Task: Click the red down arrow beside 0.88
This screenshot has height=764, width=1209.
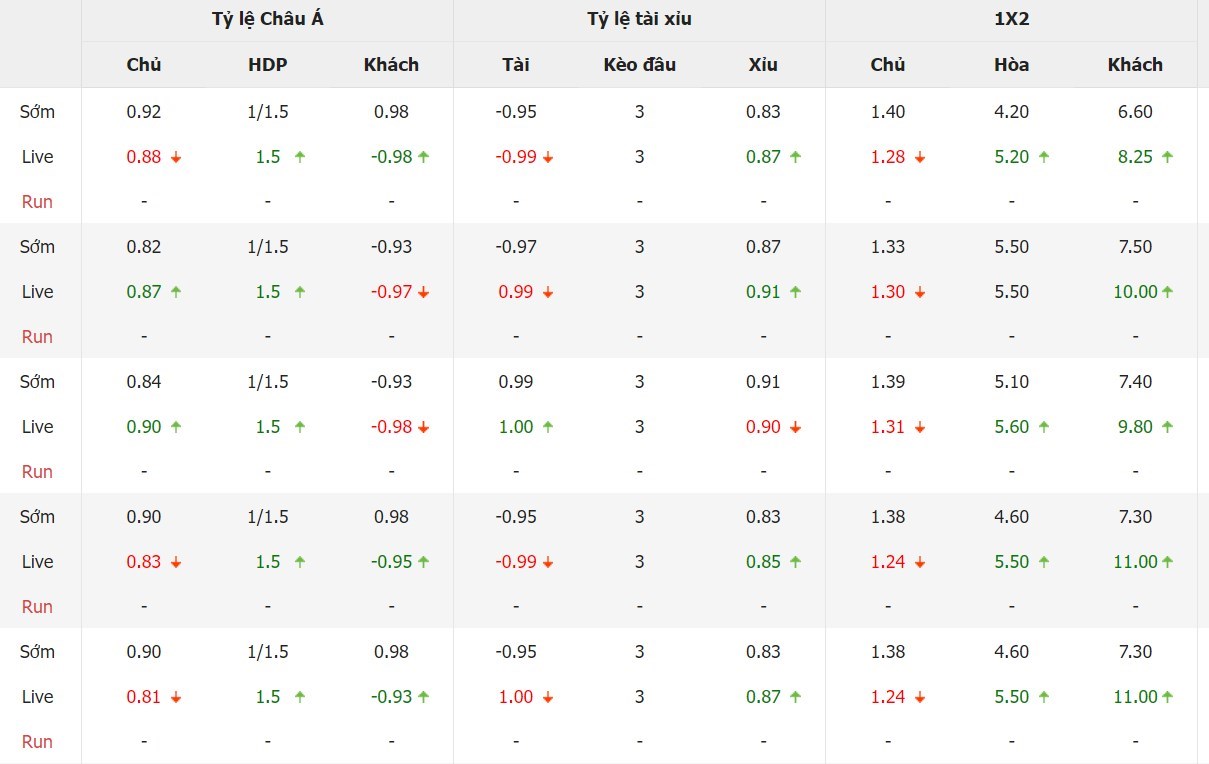Action: [176, 157]
